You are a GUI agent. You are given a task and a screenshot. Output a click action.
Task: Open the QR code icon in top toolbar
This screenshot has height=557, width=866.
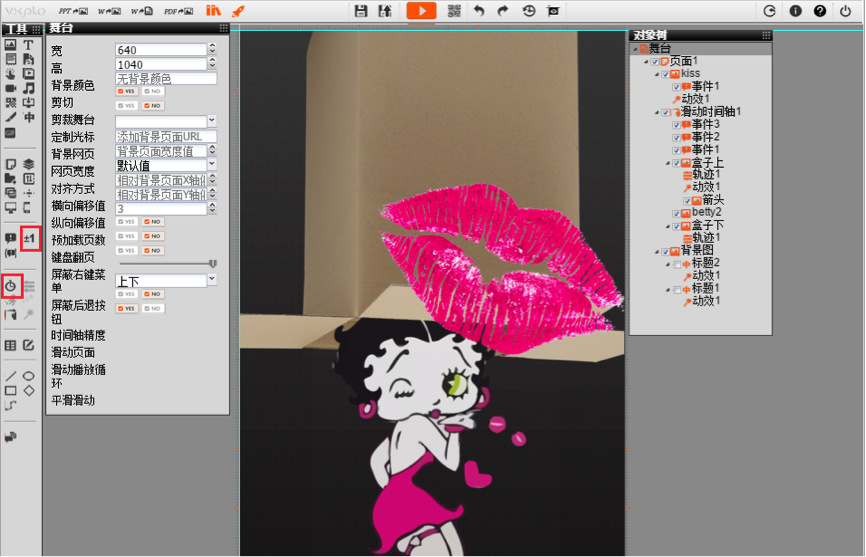454,10
